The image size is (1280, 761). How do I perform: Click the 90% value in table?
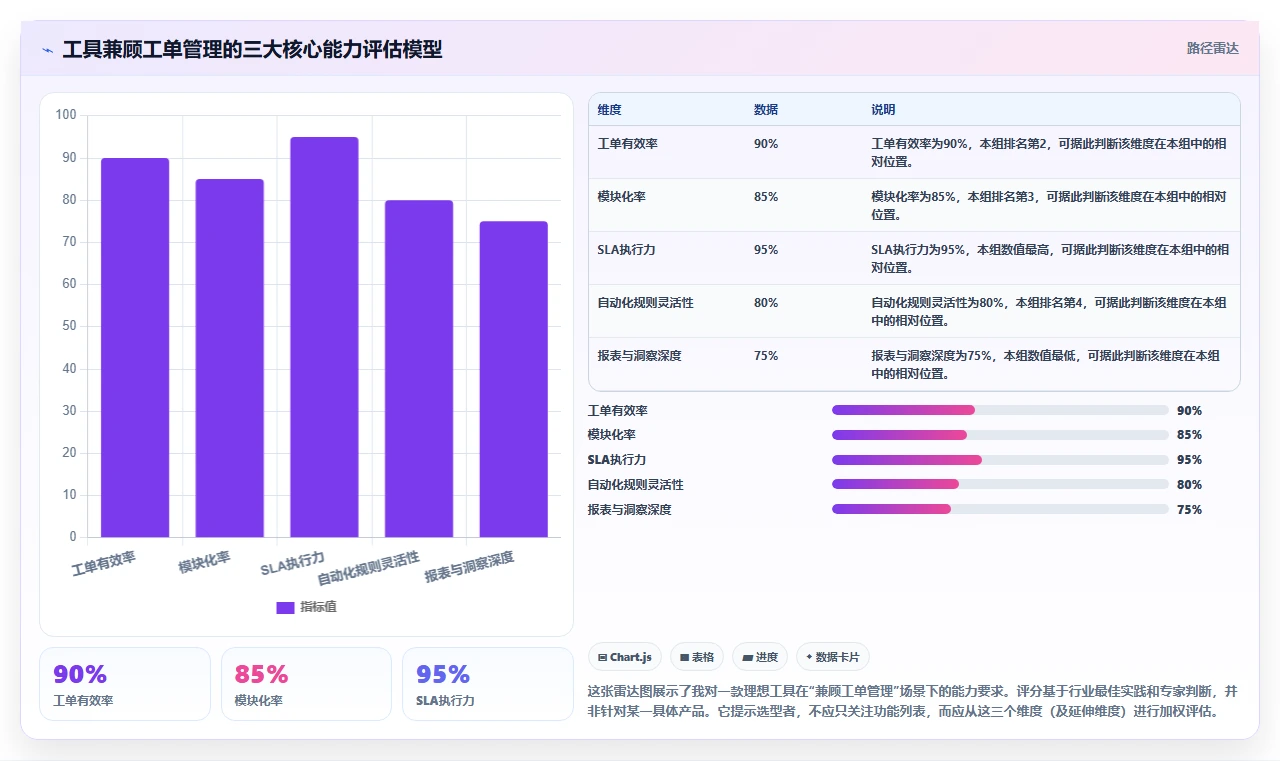coord(766,144)
